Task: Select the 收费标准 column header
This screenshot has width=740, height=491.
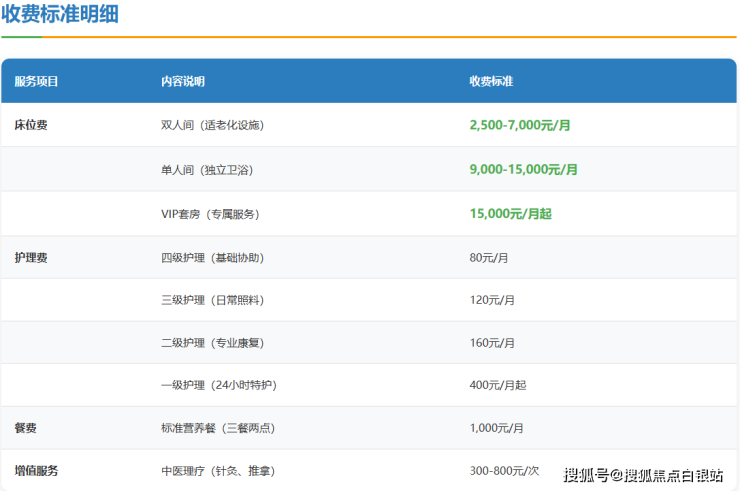Action: [491, 81]
